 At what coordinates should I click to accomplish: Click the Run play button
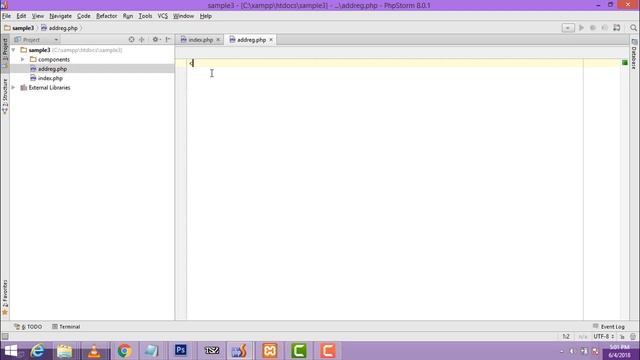click(581, 28)
